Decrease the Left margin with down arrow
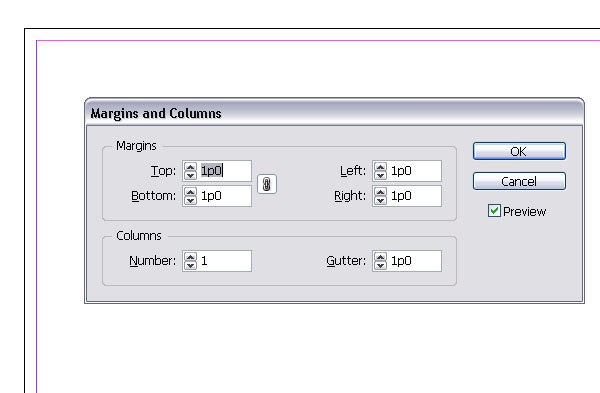 pos(380,175)
